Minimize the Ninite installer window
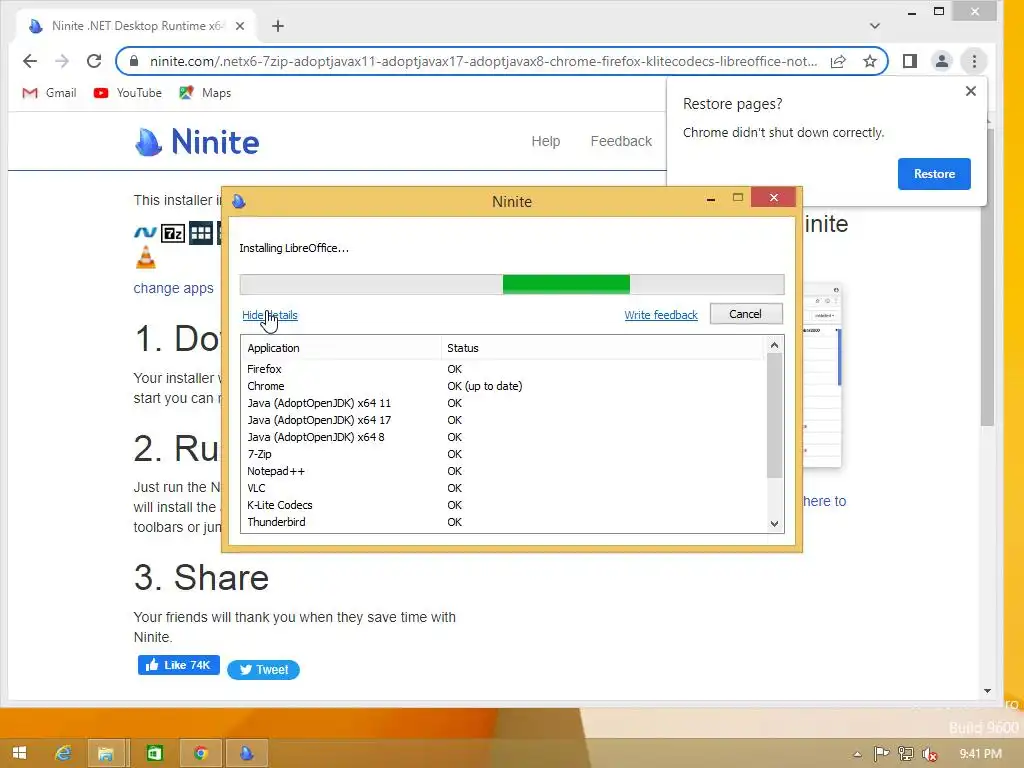This screenshot has width=1024, height=768. coord(711,199)
